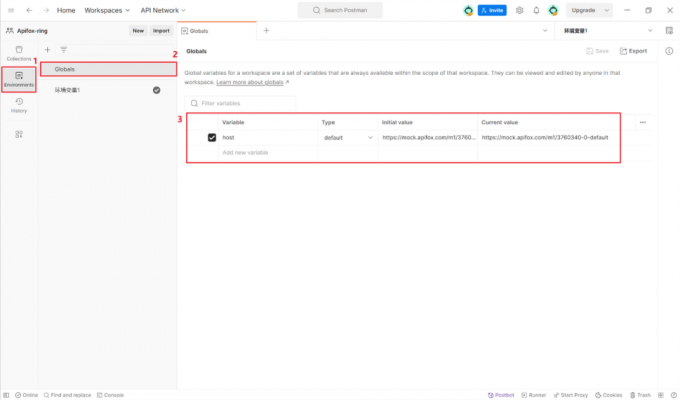Click the Filter variables field
The width and height of the screenshot is (680, 400).
point(240,103)
